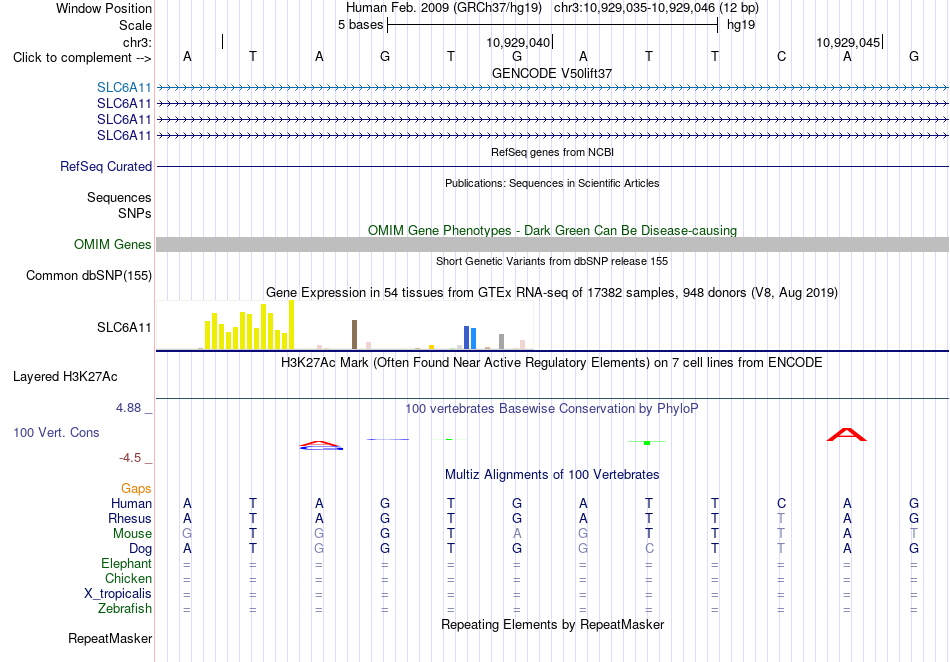950x662 pixels.
Task: Click 100 vertebrates Basewise Conservation title
Action: (x=551, y=409)
